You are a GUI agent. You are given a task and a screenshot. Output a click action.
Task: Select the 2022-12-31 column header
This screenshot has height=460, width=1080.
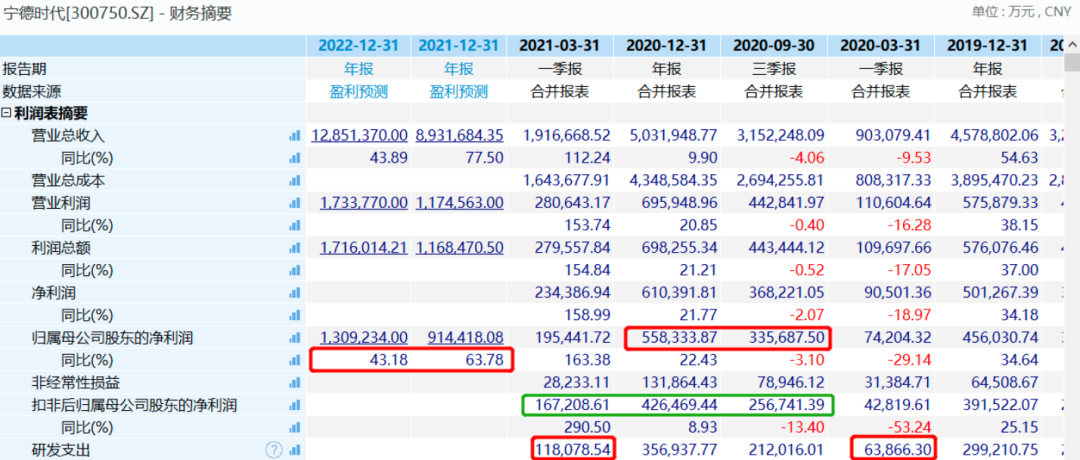358,46
